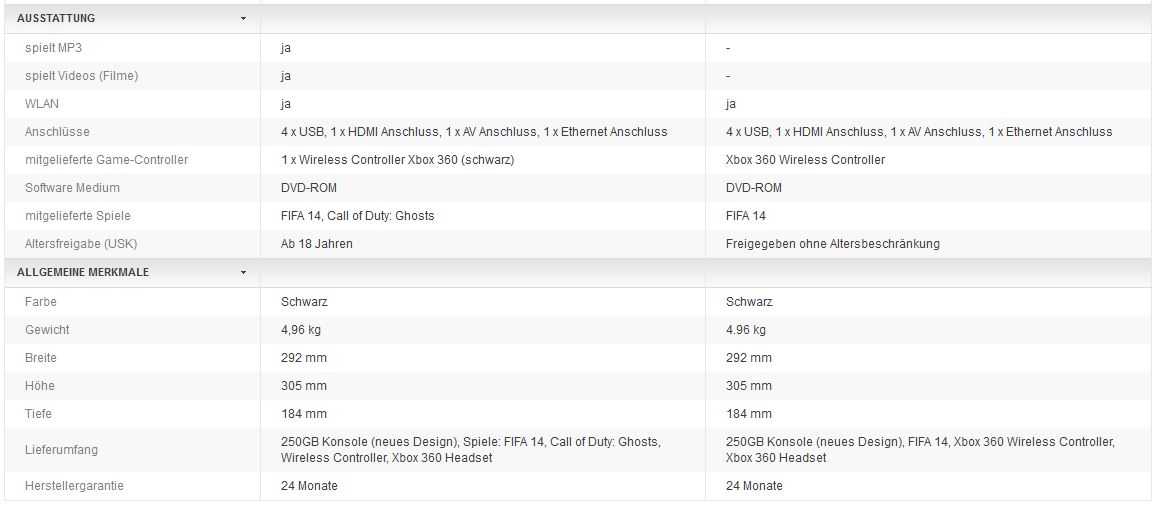
Task: Click the 'Ab 18 Jahren' cell
Action: [317, 244]
